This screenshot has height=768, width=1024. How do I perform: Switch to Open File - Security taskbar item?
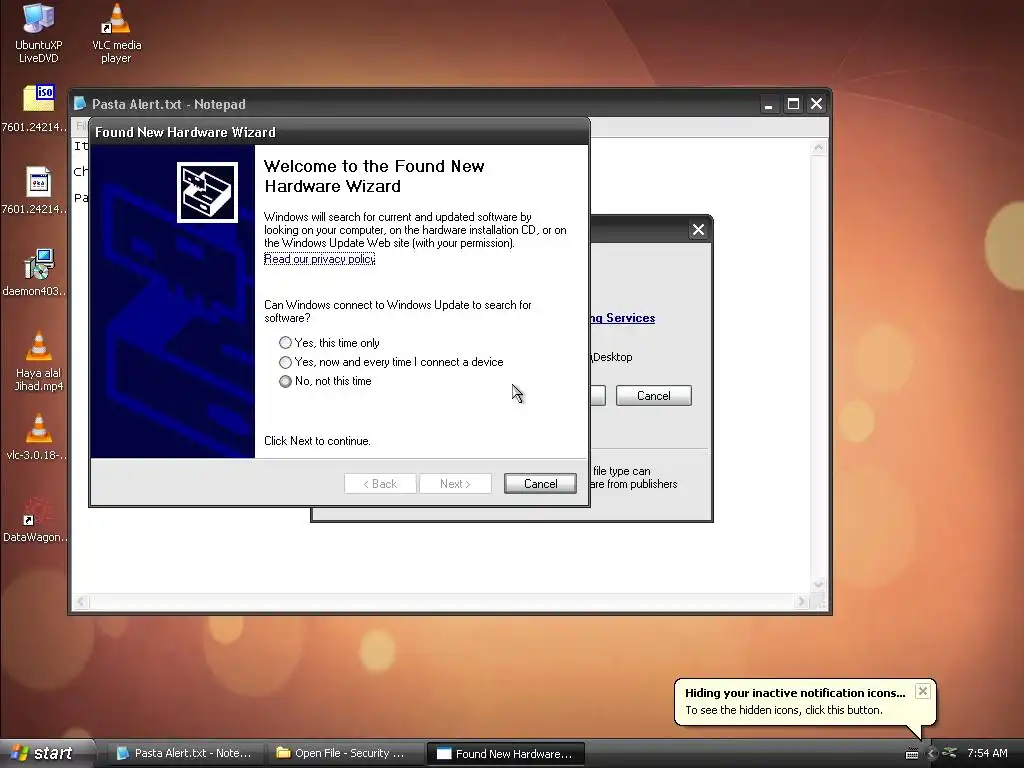click(344, 753)
